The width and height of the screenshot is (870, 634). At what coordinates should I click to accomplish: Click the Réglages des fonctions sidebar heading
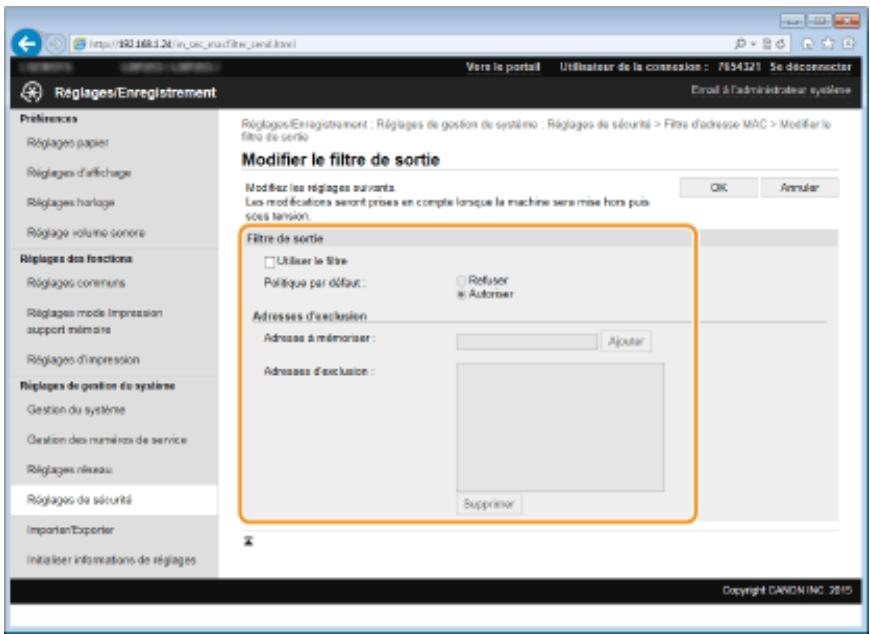point(76,259)
